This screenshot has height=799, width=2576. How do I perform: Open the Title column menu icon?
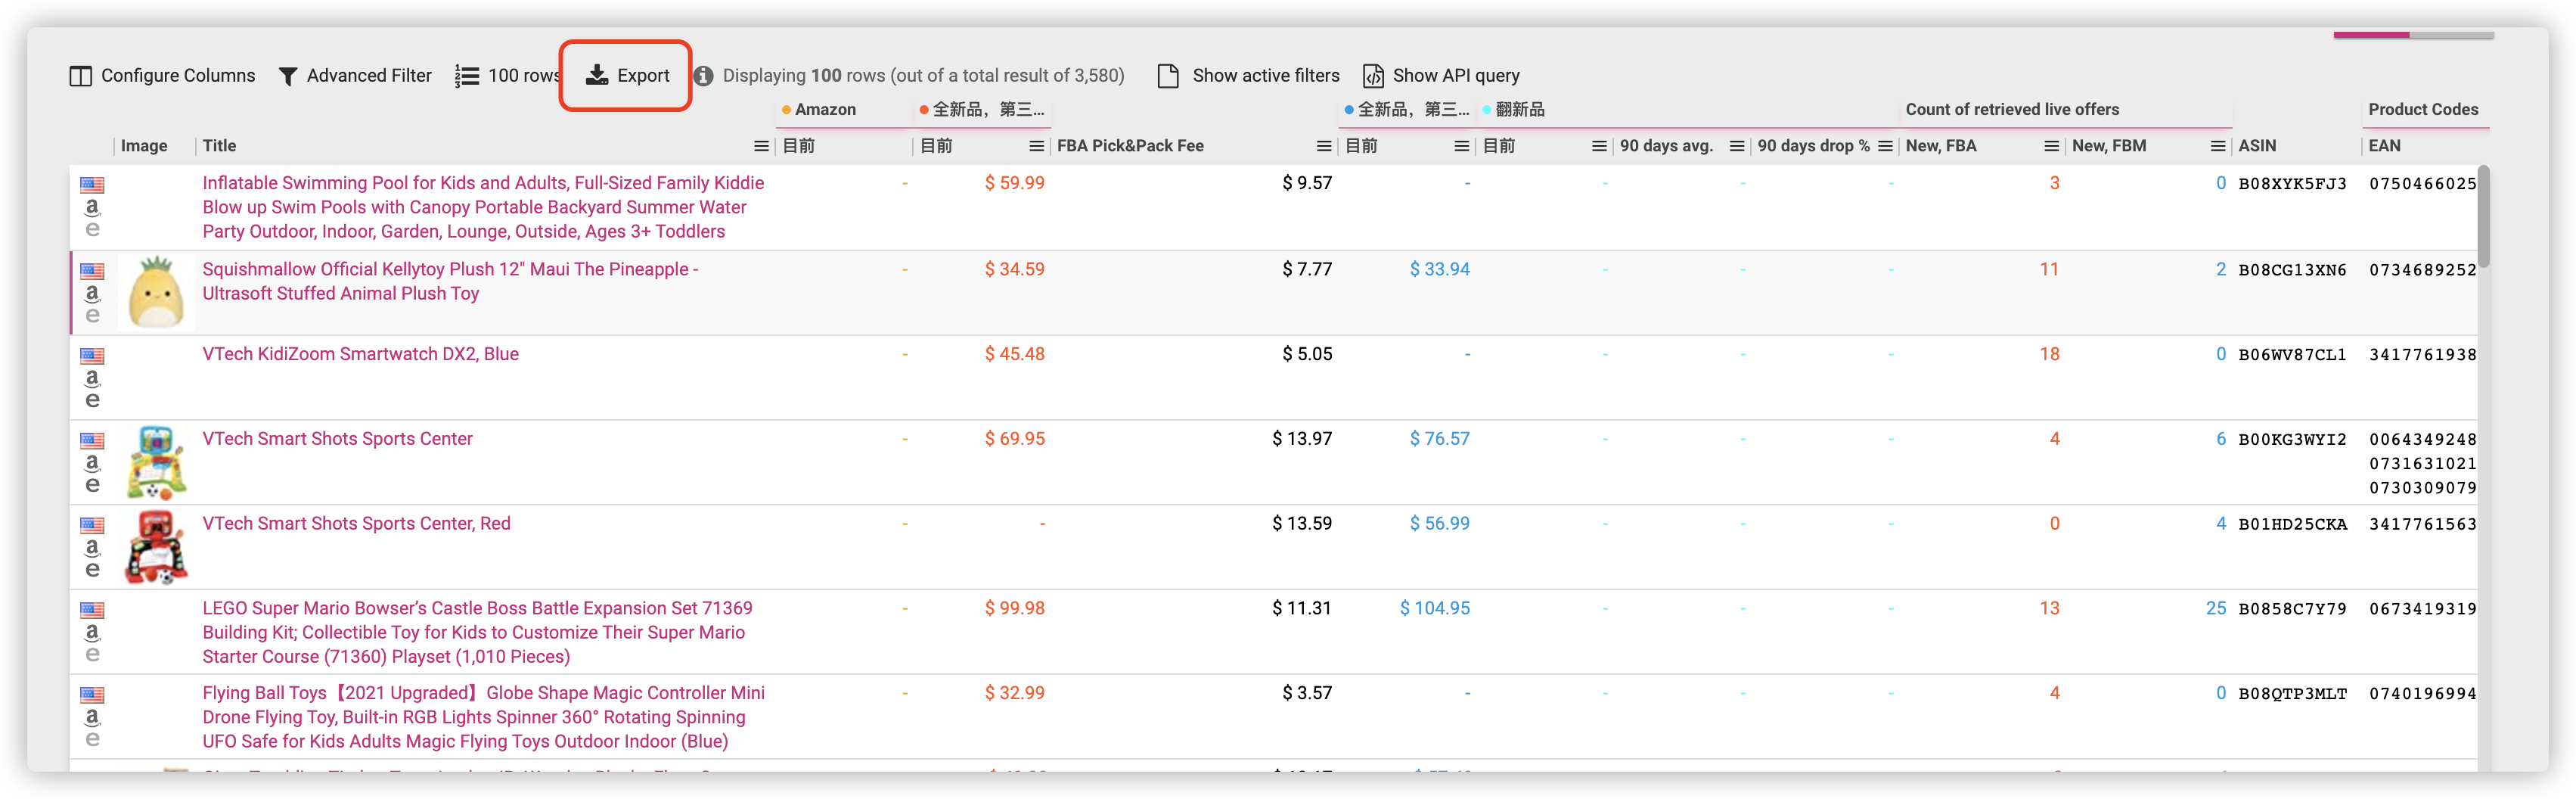(x=761, y=146)
